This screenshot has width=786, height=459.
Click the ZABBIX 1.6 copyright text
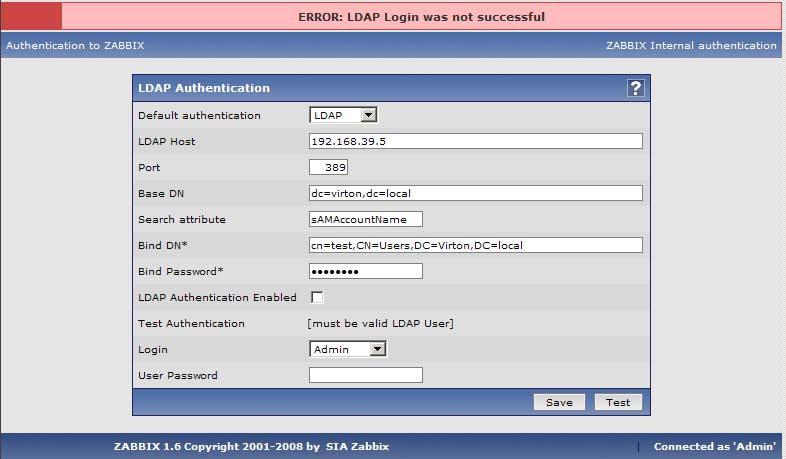coord(251,446)
